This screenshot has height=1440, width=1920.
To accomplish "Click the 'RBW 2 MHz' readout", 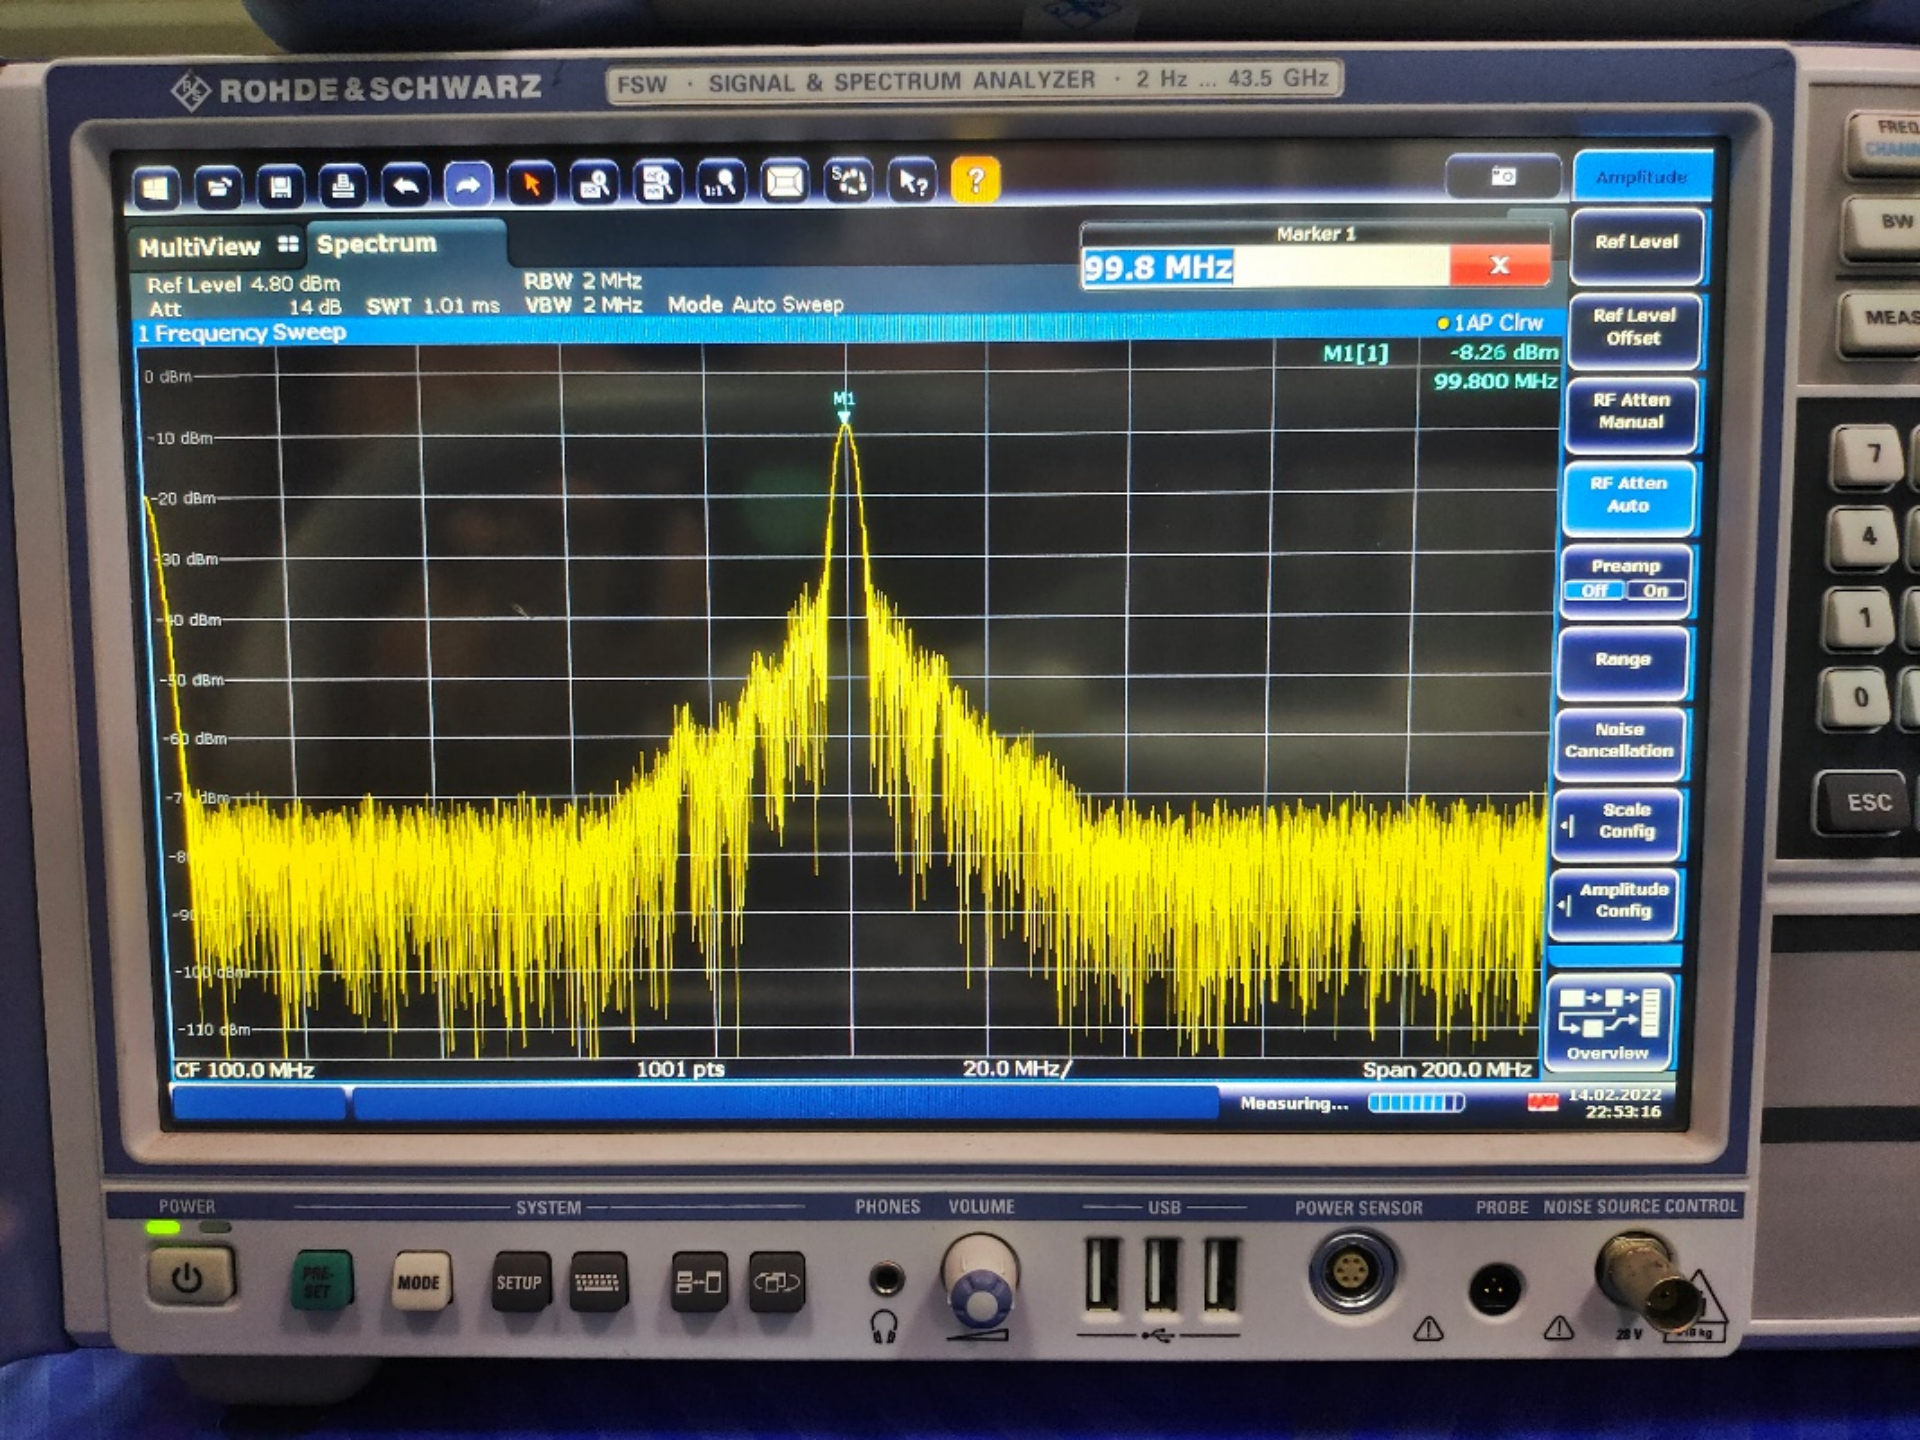I will click(583, 281).
